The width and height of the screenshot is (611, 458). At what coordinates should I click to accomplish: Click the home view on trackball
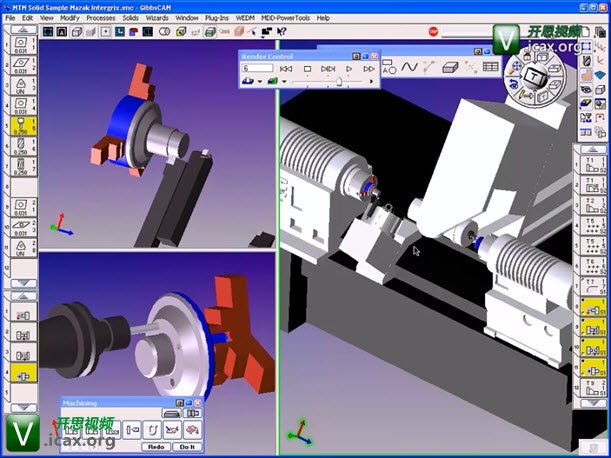pos(527,57)
